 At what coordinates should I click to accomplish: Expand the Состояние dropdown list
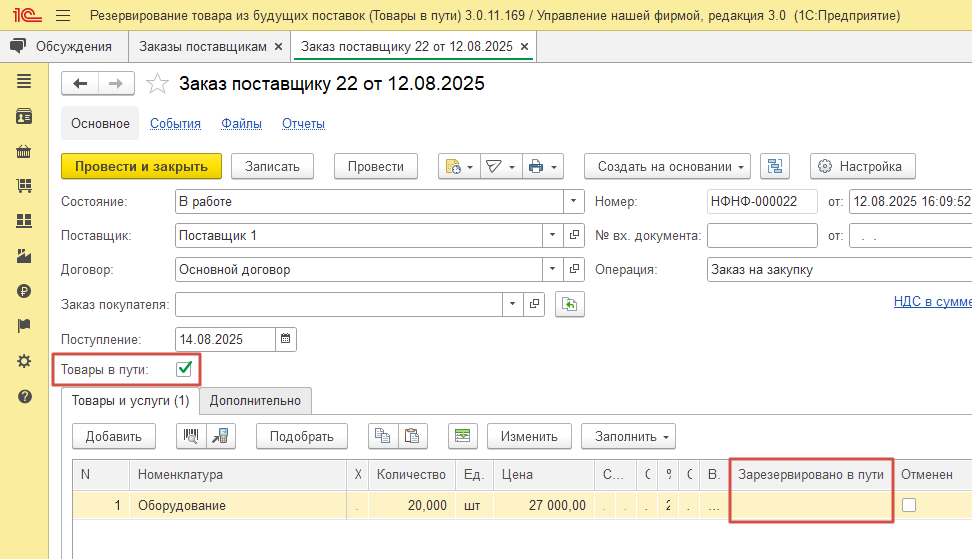click(574, 201)
